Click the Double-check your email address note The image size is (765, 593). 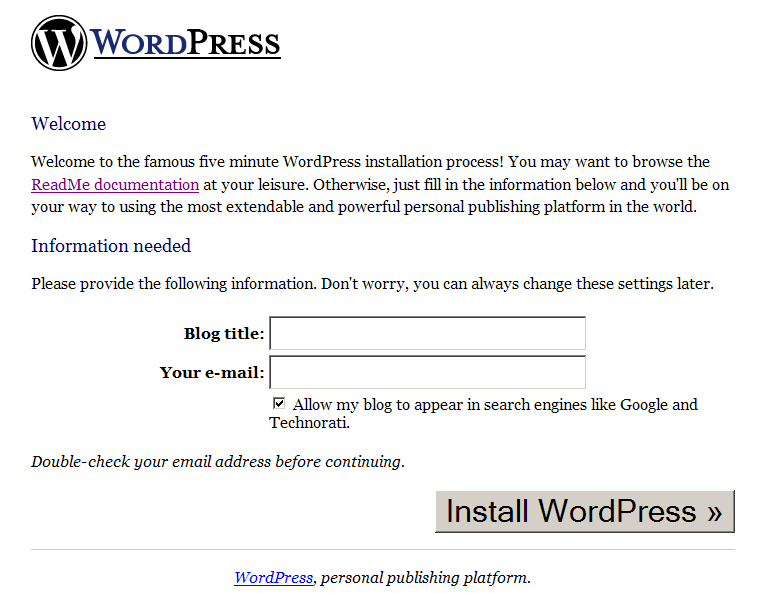[218, 462]
